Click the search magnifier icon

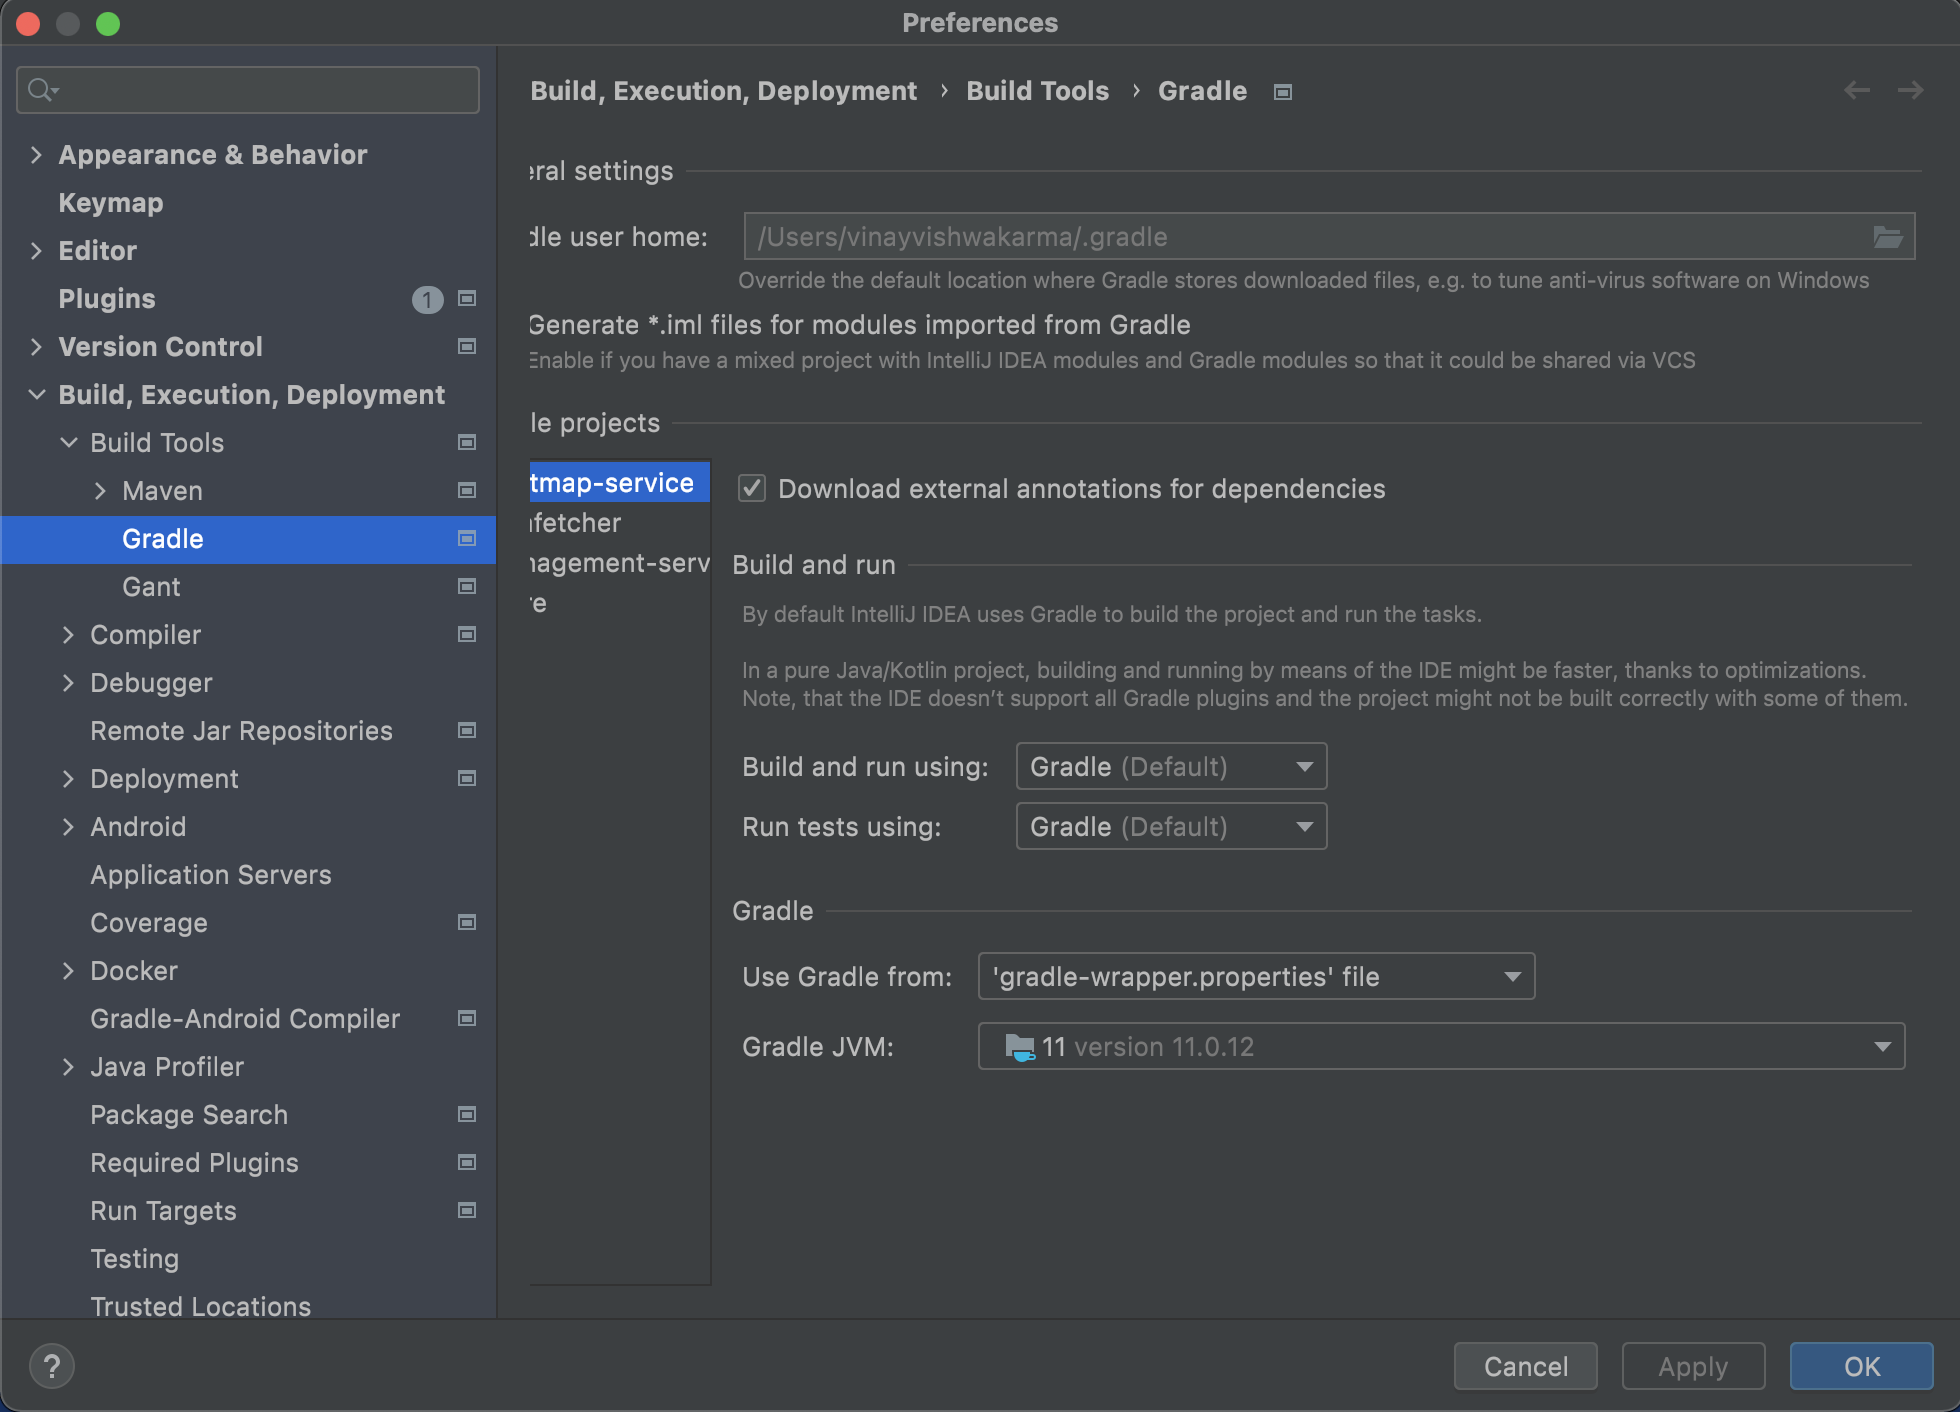tap(41, 90)
